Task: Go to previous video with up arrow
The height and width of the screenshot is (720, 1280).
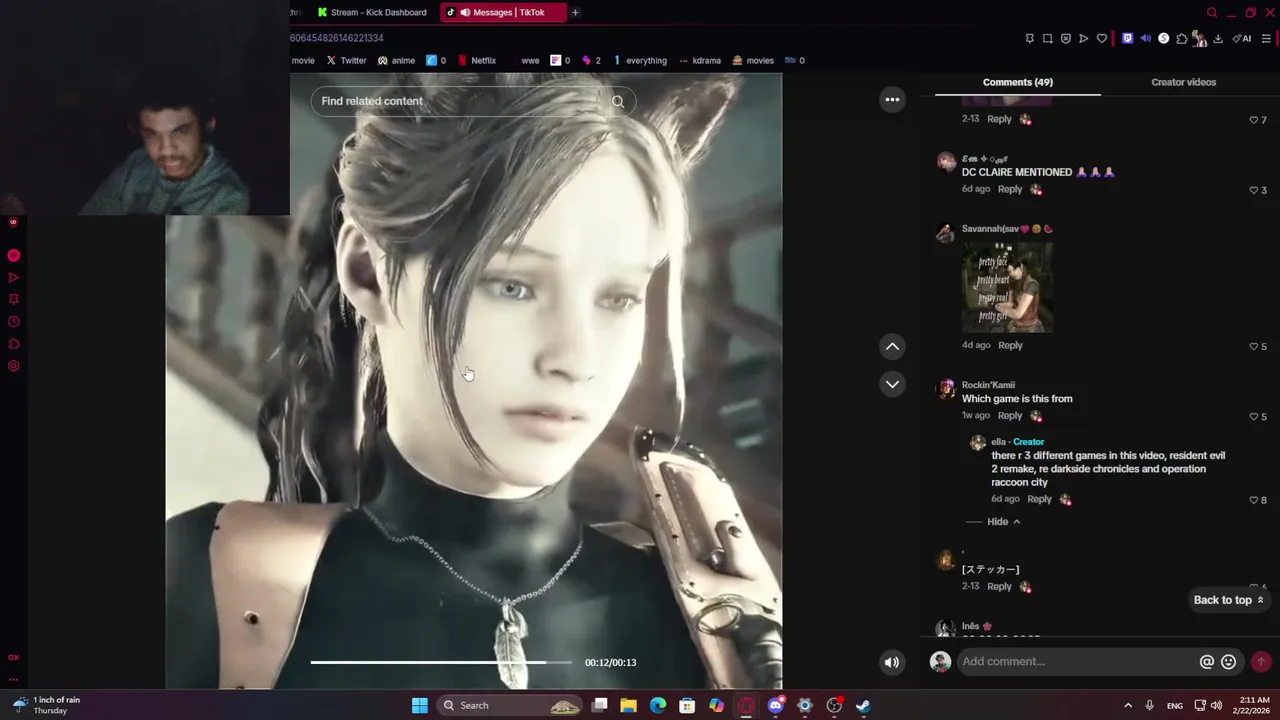Action: 892,346
